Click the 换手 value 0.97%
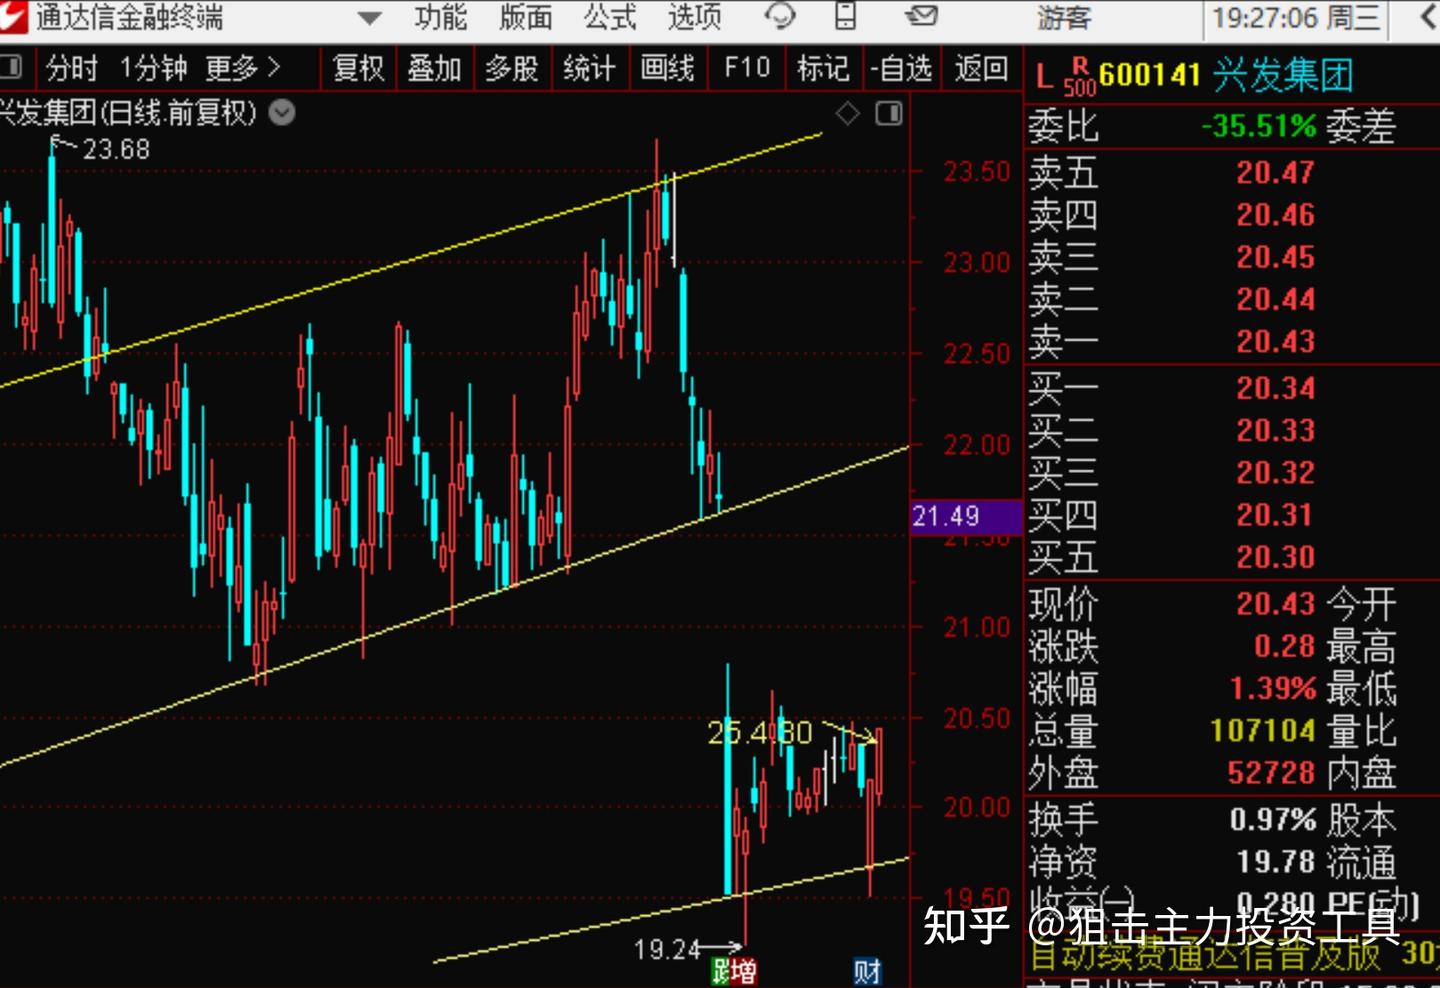This screenshot has height=988, width=1440. coord(1273,820)
